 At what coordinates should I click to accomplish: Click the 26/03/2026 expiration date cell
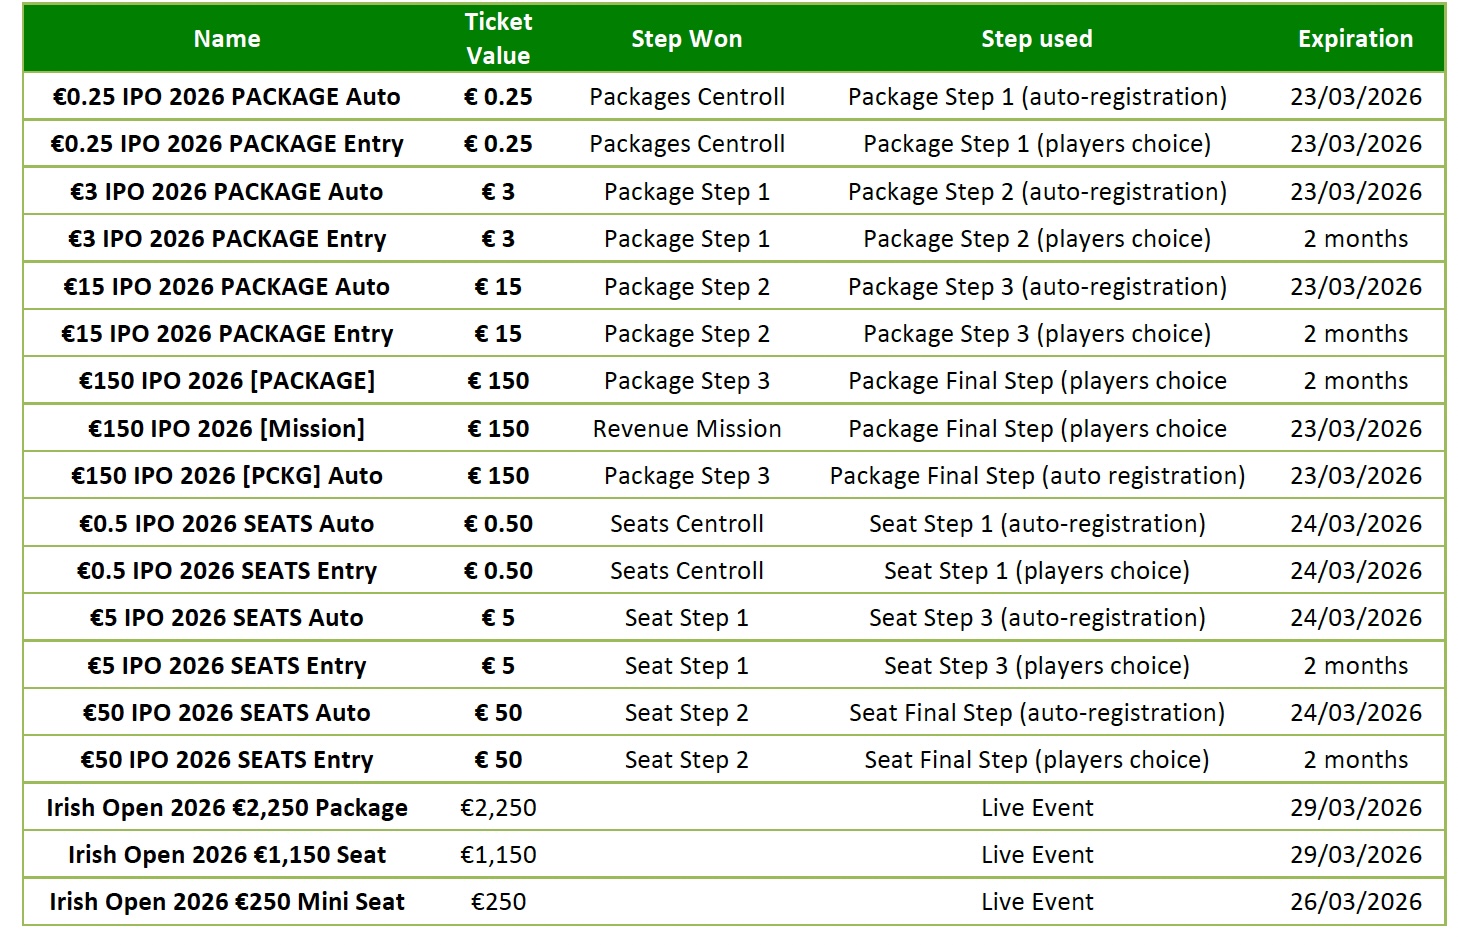click(1355, 902)
